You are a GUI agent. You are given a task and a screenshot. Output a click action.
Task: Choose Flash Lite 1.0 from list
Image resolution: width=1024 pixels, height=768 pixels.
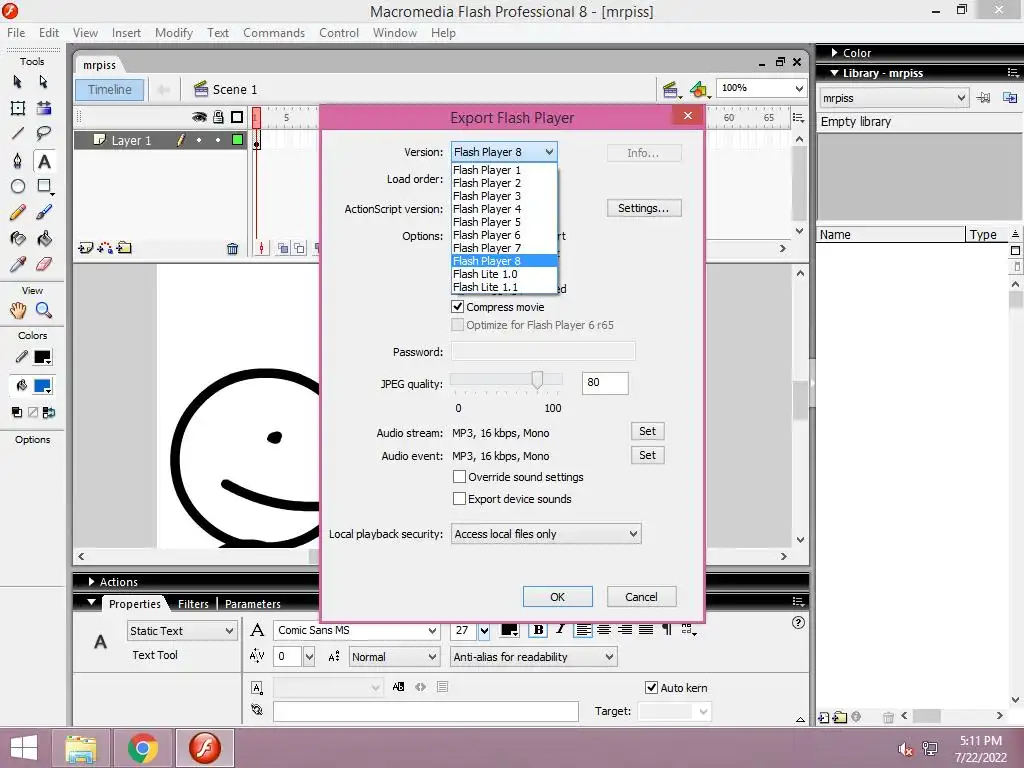504,274
